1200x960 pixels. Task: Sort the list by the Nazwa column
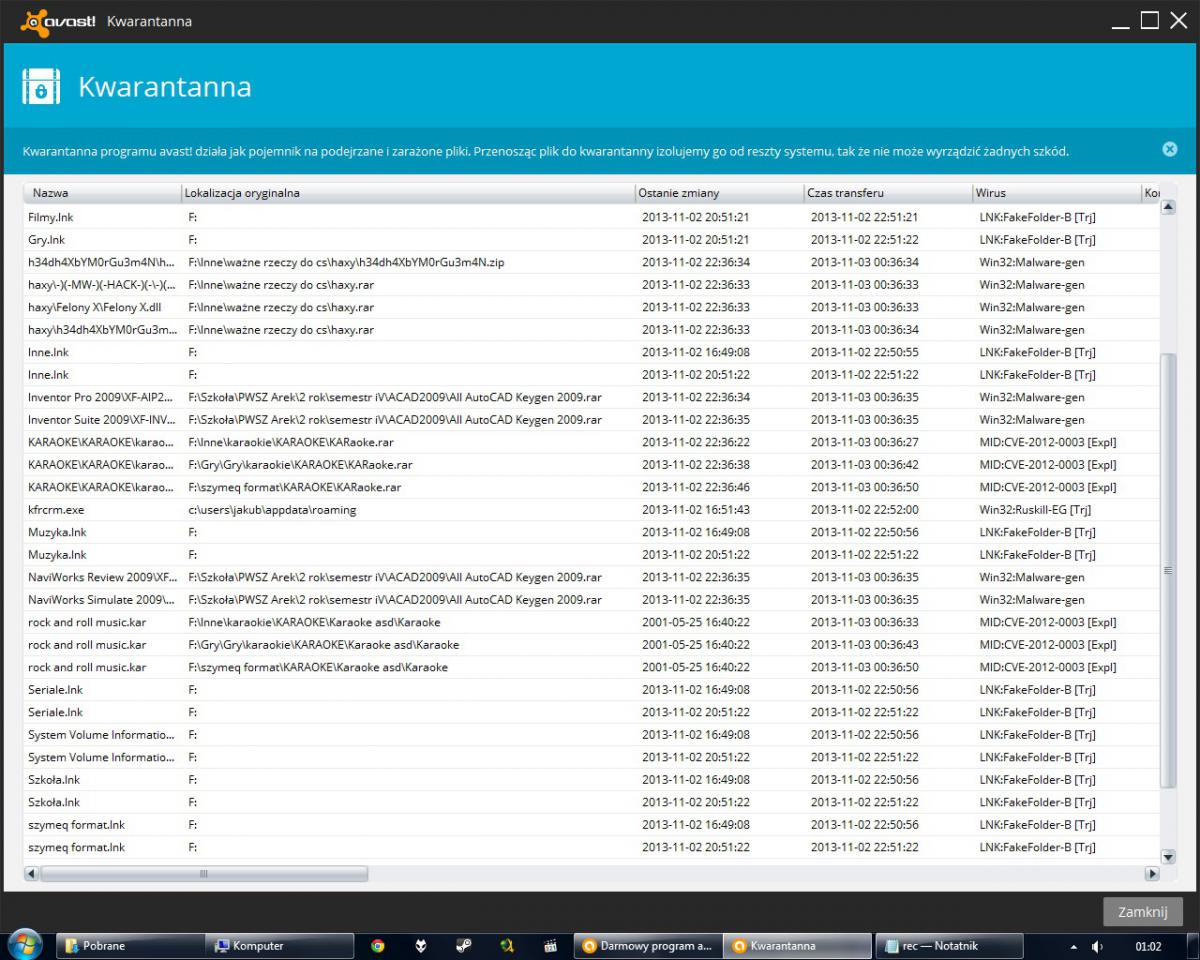tap(102, 193)
